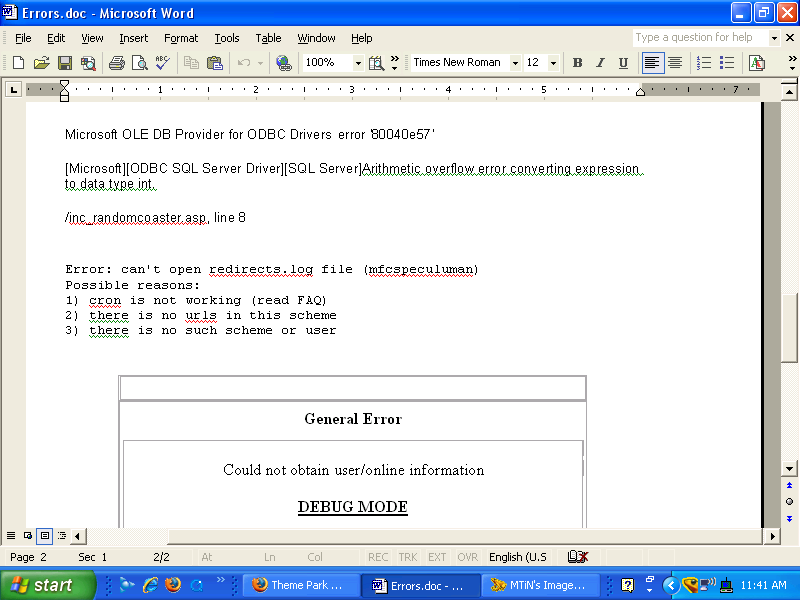Toggle Italic formatting

(x=601, y=63)
